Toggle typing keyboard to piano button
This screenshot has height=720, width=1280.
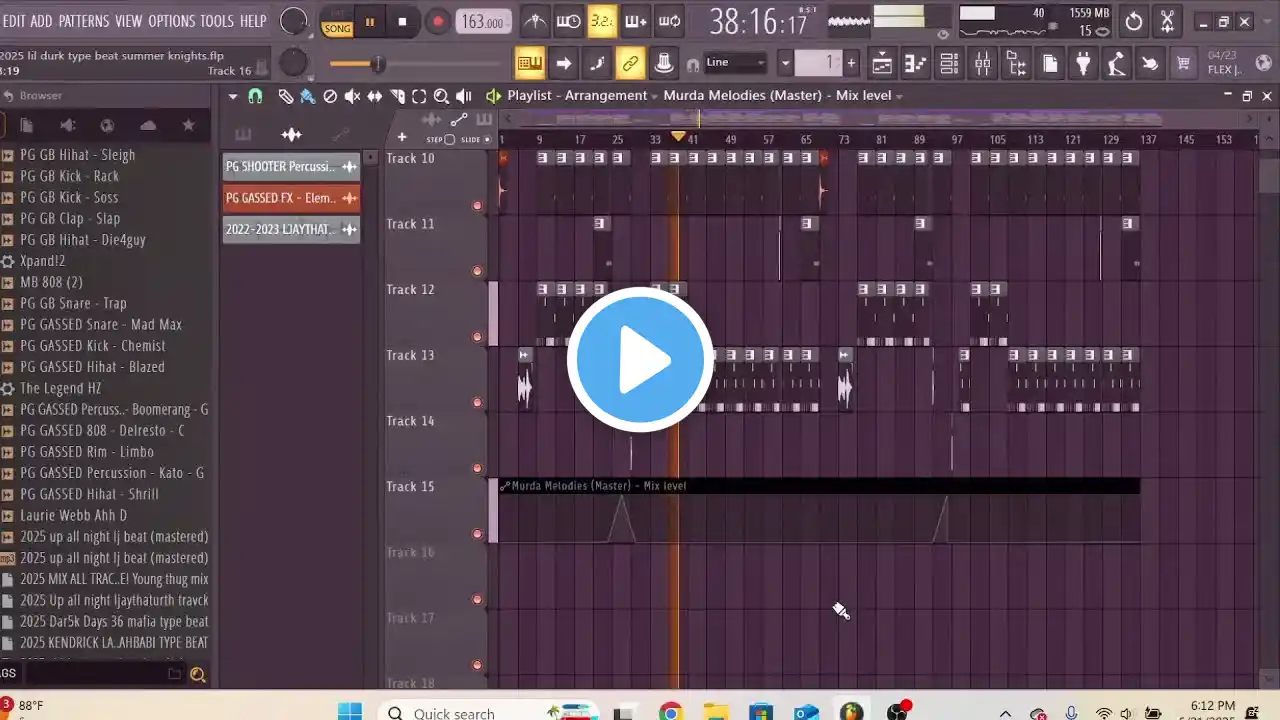click(530, 64)
